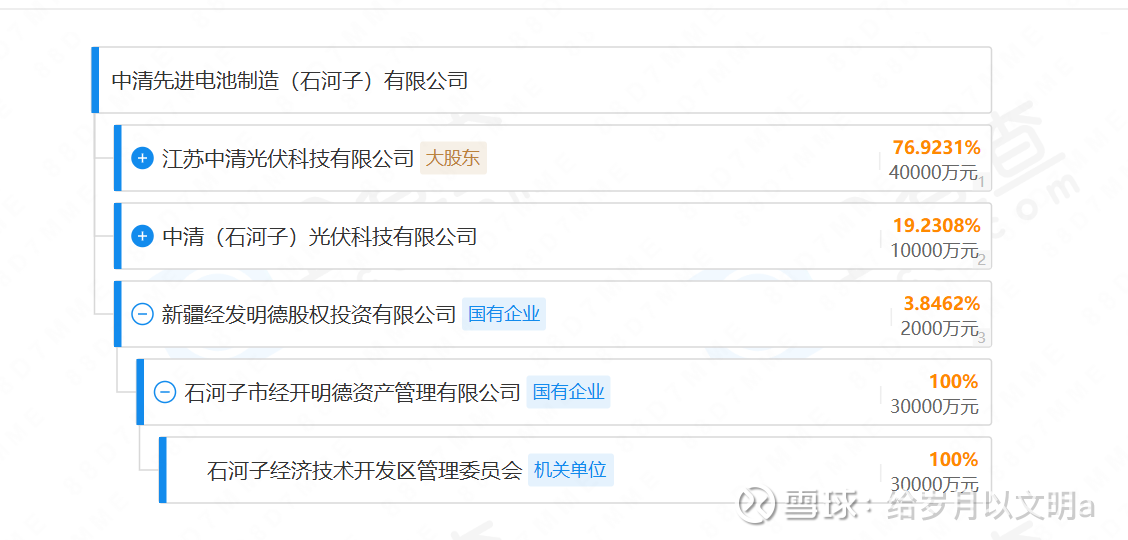Viewport: 1128px width, 540px height.
Task: Click the 3.8462% shareholding percentage
Action: (942, 303)
